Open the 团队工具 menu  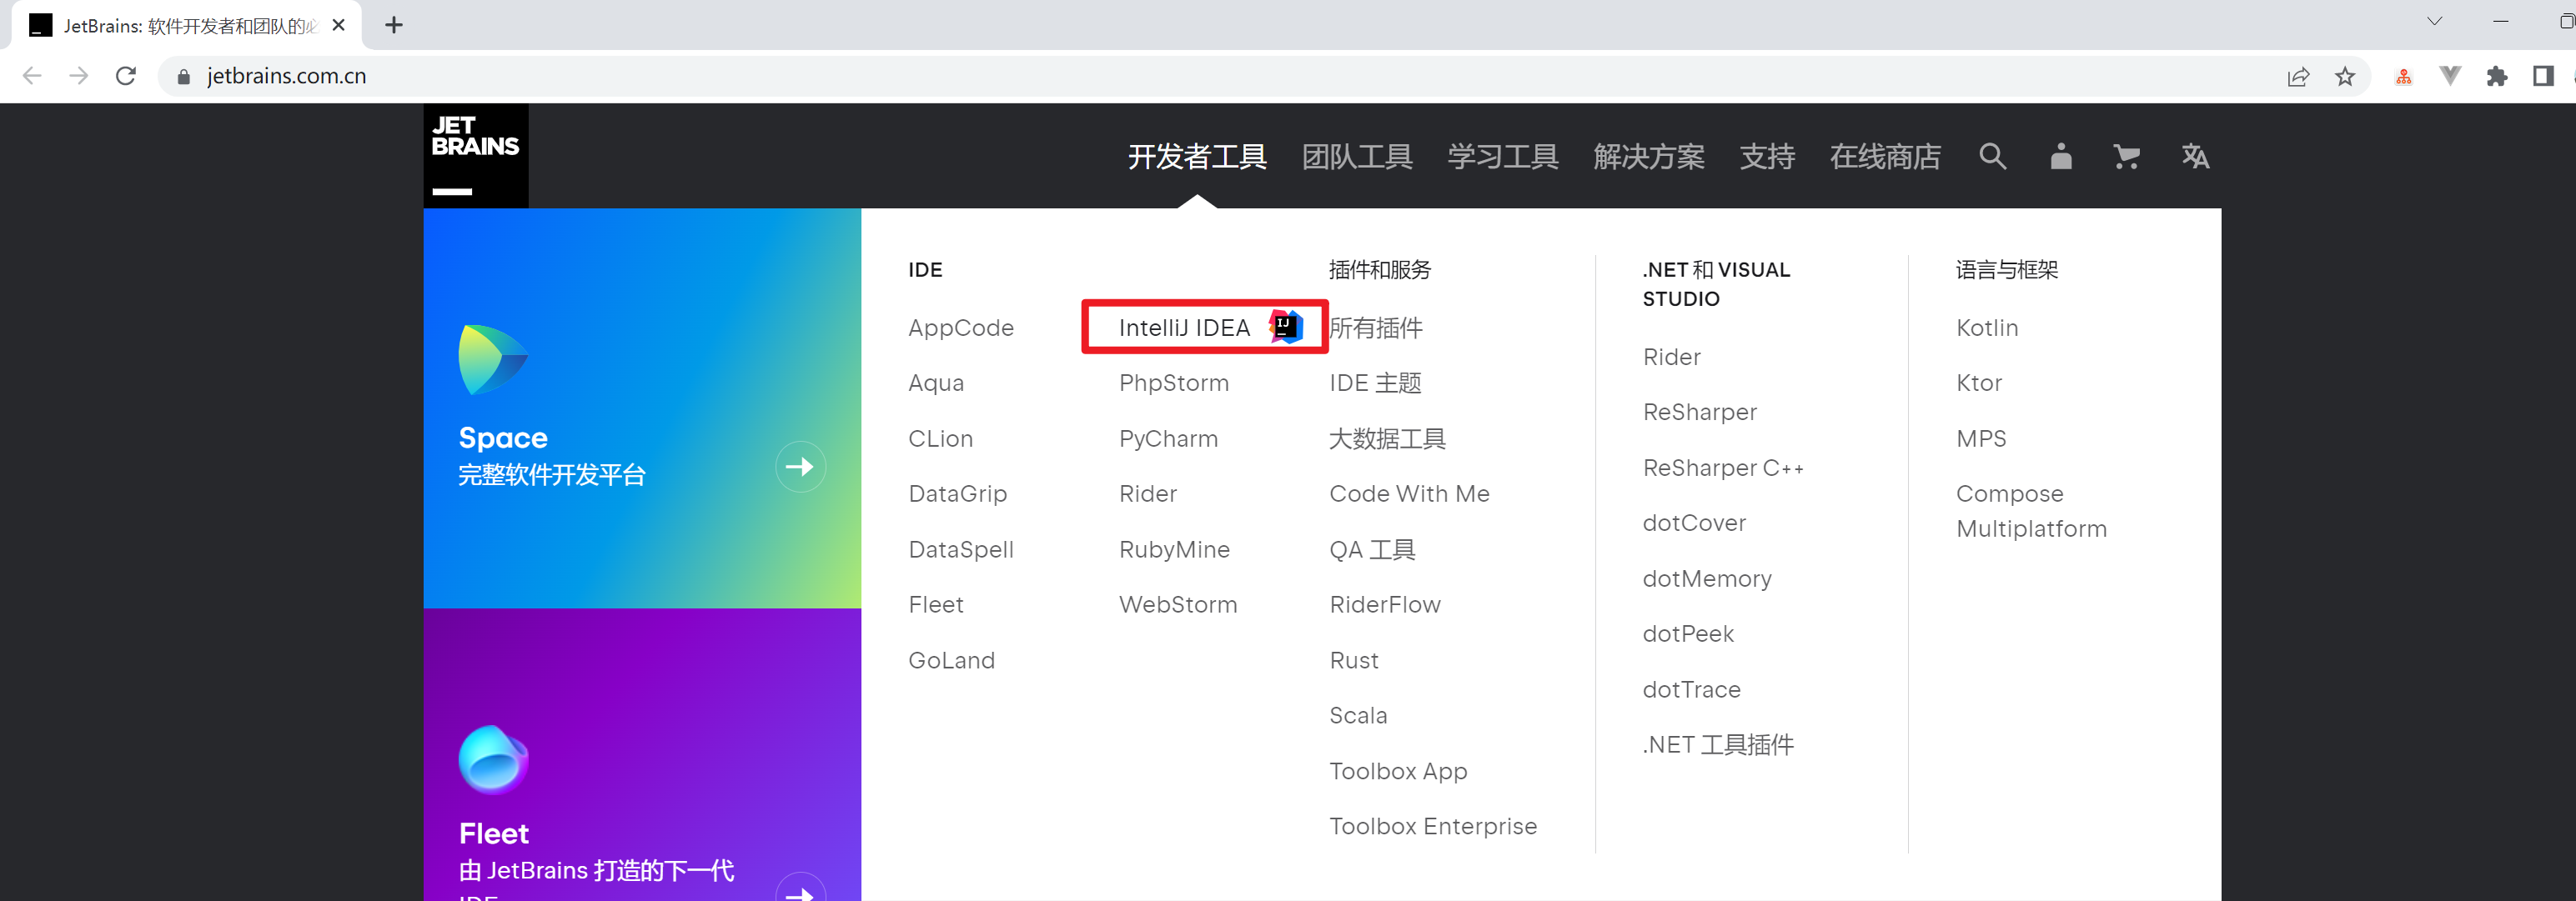pyautogui.click(x=1357, y=156)
